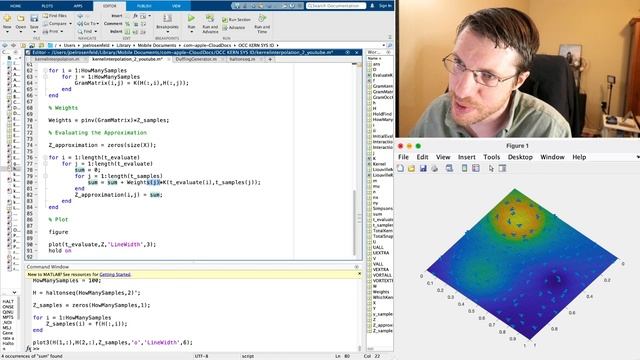Click Open File icon in Figure 1 toolbar
Image resolution: width=640 pixels, height=360 pixels.
(x=411, y=168)
